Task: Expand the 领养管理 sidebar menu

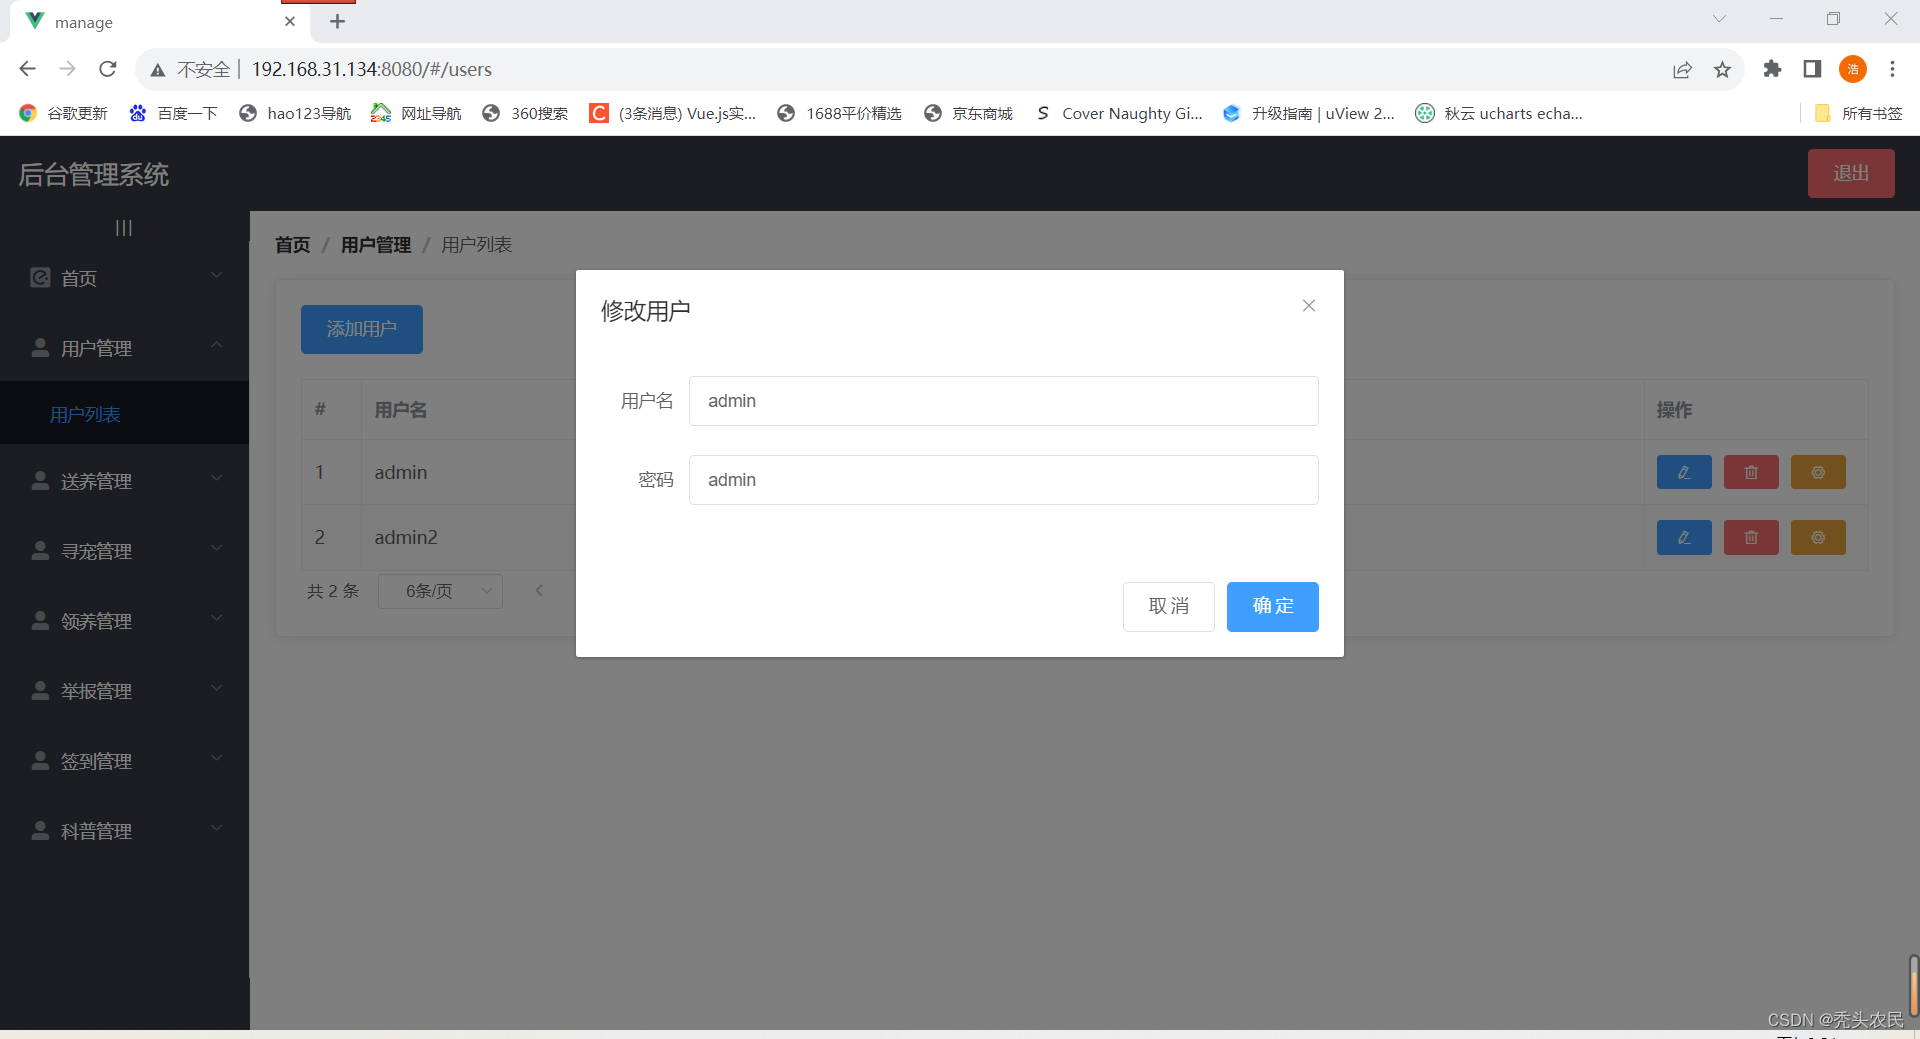Action: click(x=124, y=621)
